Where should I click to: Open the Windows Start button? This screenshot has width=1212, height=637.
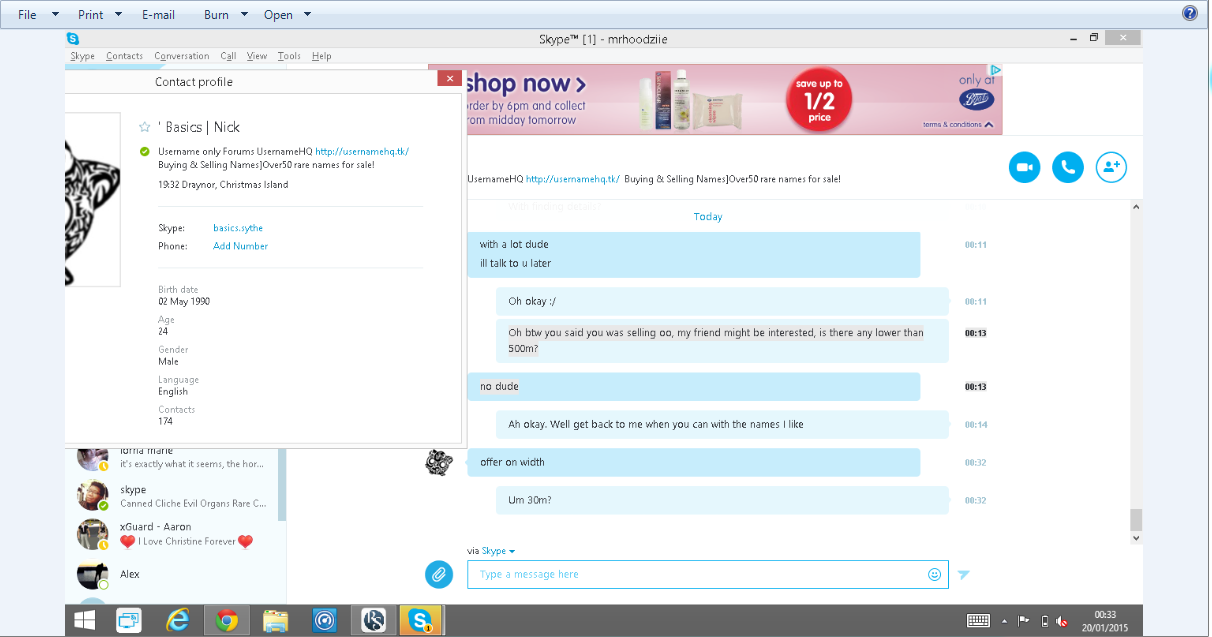(x=84, y=621)
